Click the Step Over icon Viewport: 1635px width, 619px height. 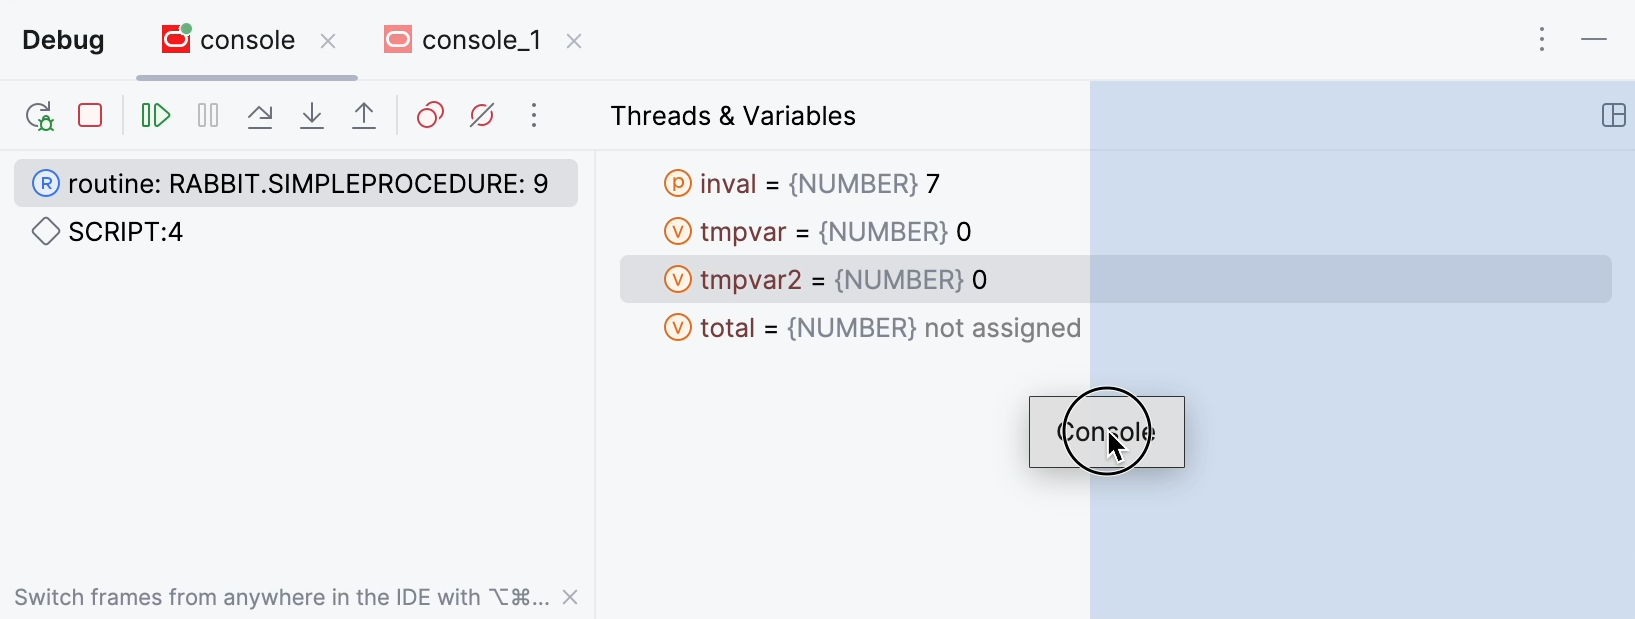point(260,116)
